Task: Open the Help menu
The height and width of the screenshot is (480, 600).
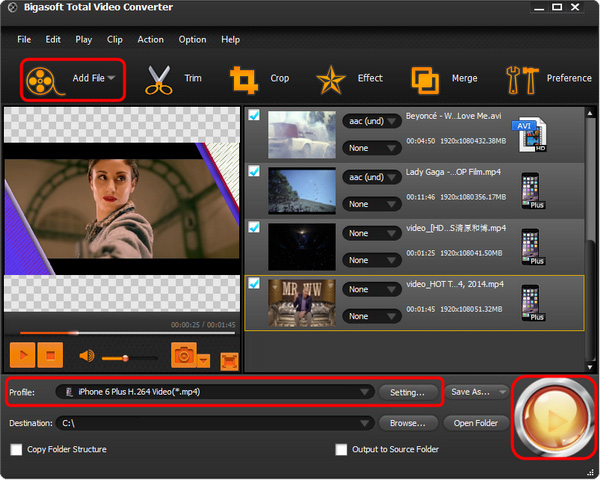Action: (x=230, y=39)
